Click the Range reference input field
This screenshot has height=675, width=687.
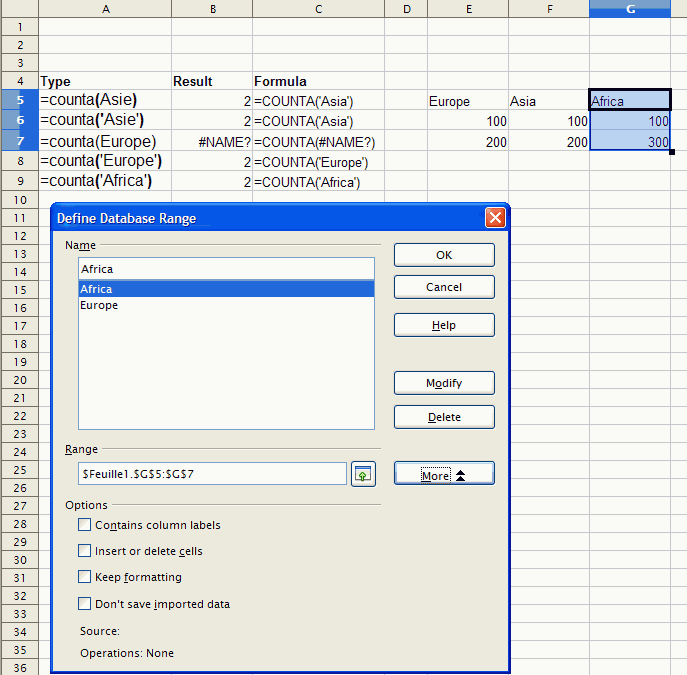click(x=211, y=474)
